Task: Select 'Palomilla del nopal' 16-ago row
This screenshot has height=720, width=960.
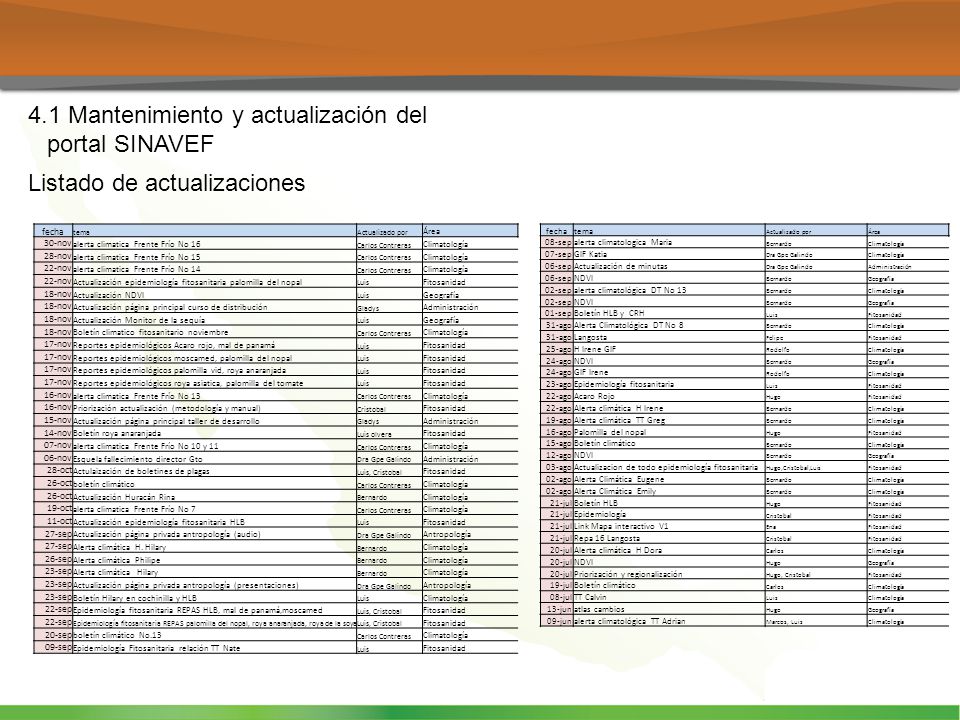Action: click(x=744, y=432)
